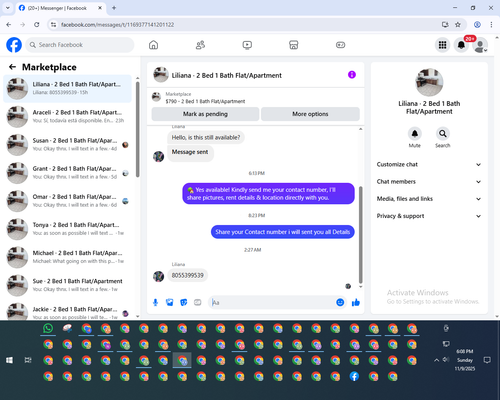This screenshot has height=400, width=500.
Task: Attach a photo with the image icon
Action: (170, 302)
